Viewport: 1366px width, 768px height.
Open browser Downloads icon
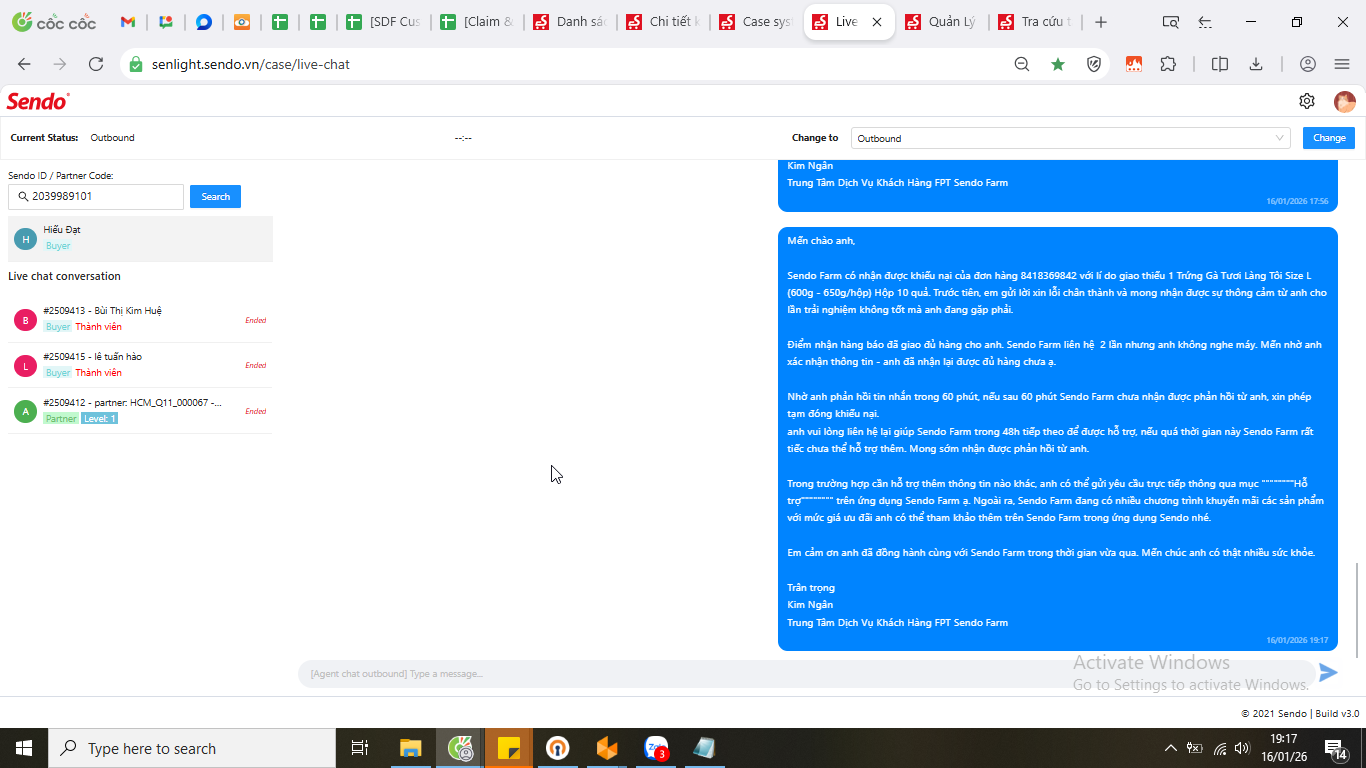pos(1256,64)
